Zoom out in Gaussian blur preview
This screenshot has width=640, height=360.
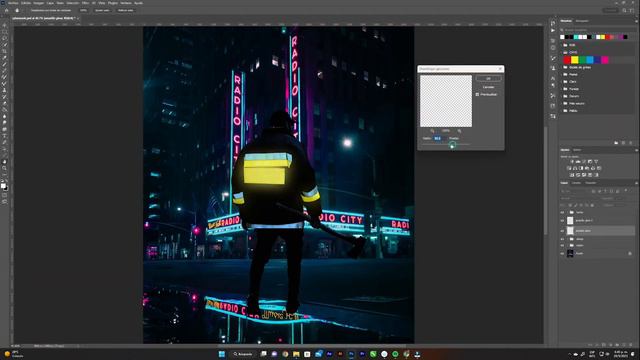(x=432, y=131)
